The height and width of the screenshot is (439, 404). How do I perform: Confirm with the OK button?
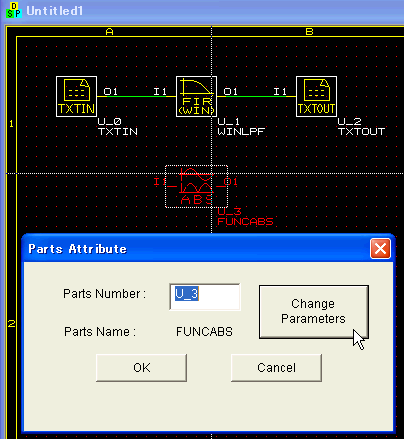click(141, 368)
